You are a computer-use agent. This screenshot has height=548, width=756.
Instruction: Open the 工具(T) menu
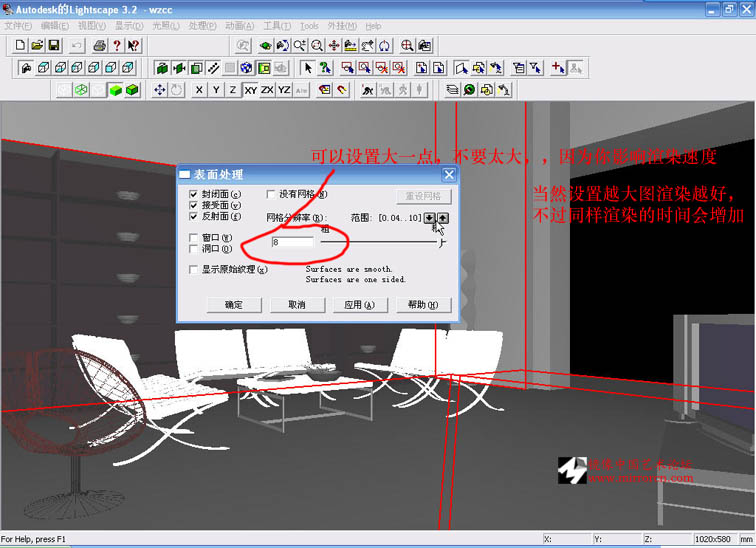277,26
